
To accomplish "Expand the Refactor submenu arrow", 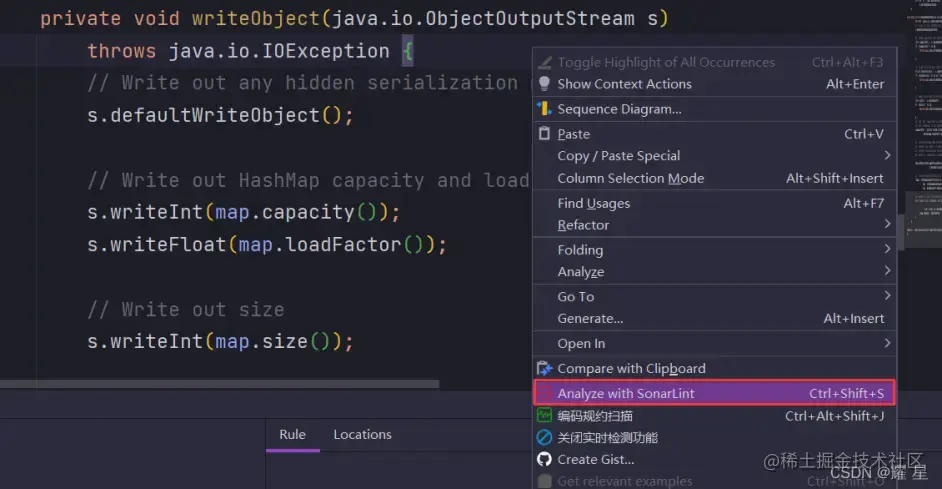I will 887,224.
